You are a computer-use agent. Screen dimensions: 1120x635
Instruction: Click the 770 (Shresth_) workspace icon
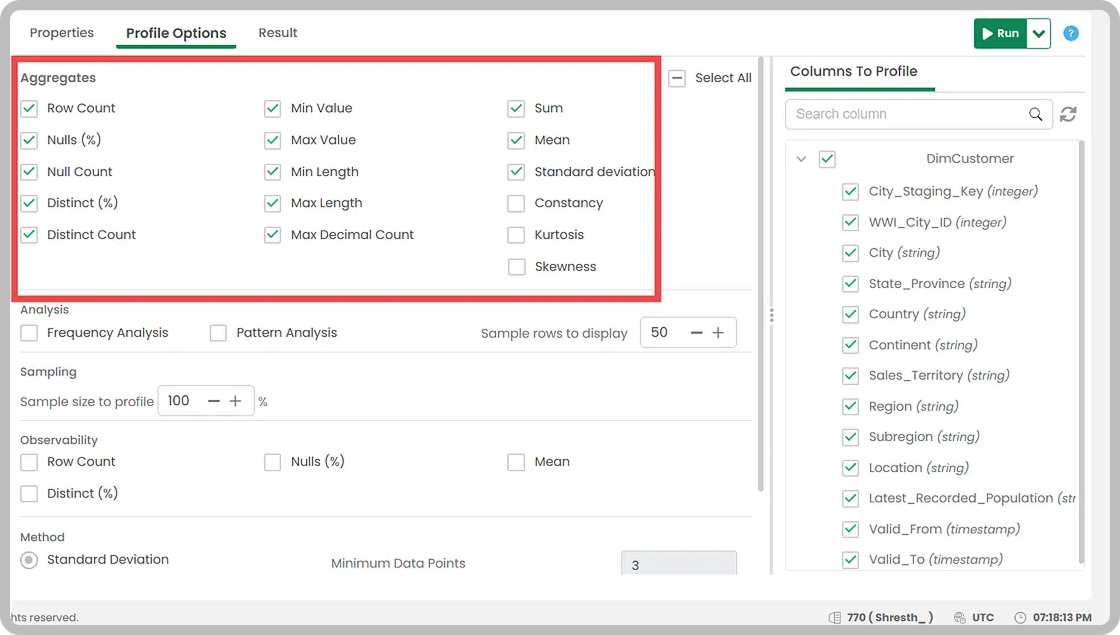(x=834, y=617)
